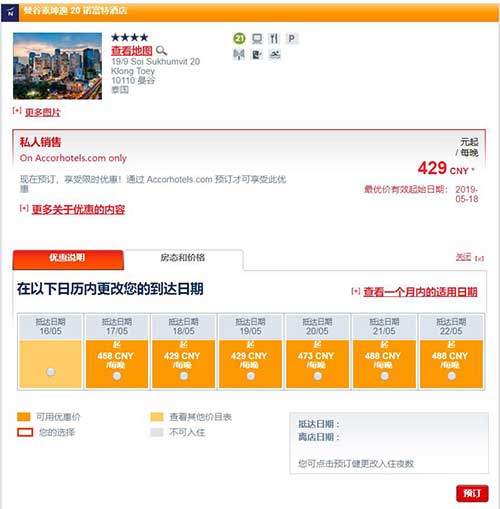The image size is (500, 509).
Task: Click the computer/internet amenity icon
Action: click(x=257, y=39)
